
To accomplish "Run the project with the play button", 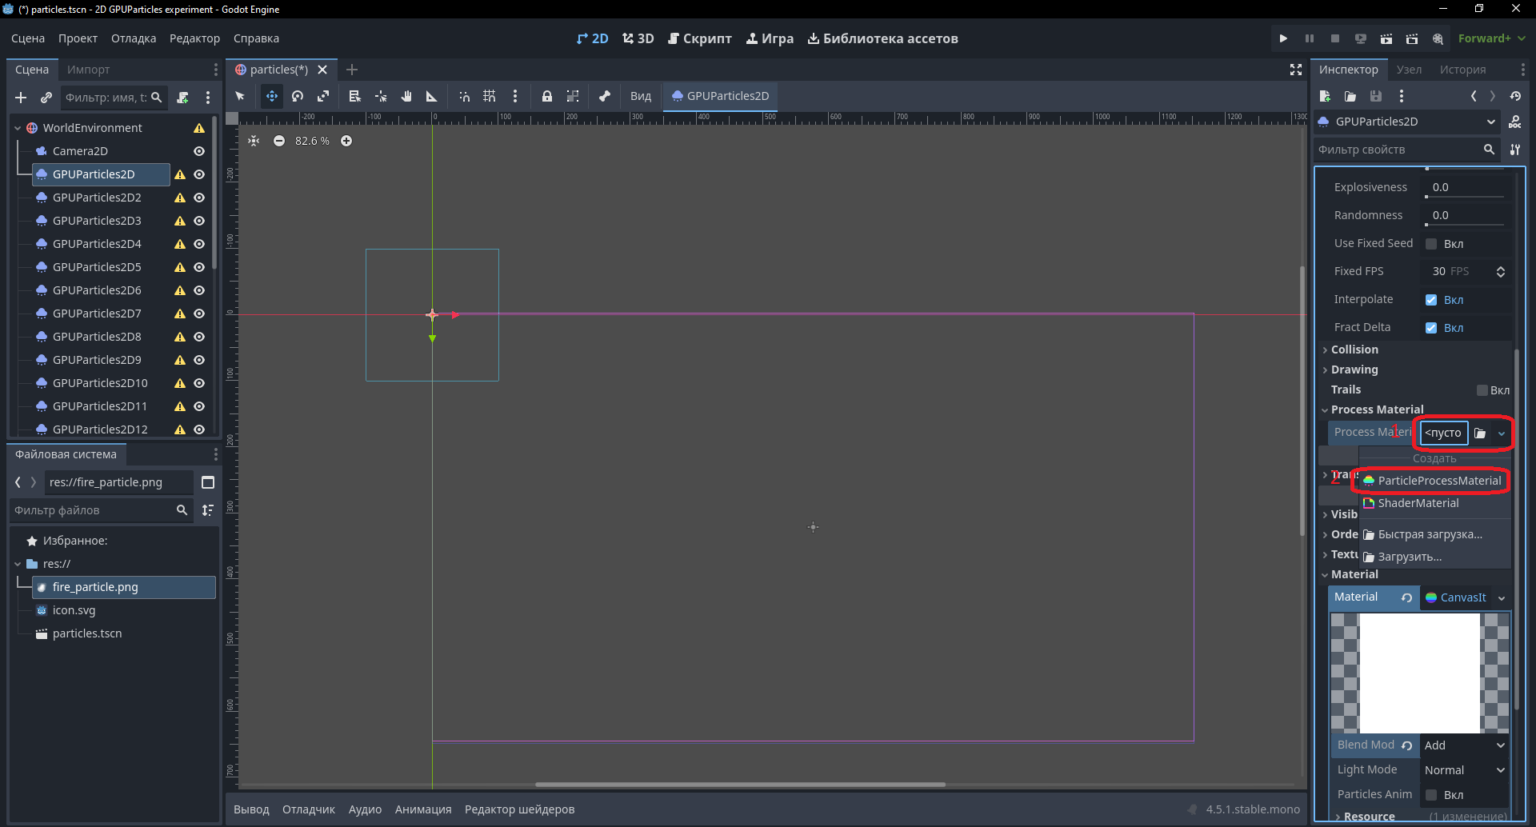I will coord(1283,38).
